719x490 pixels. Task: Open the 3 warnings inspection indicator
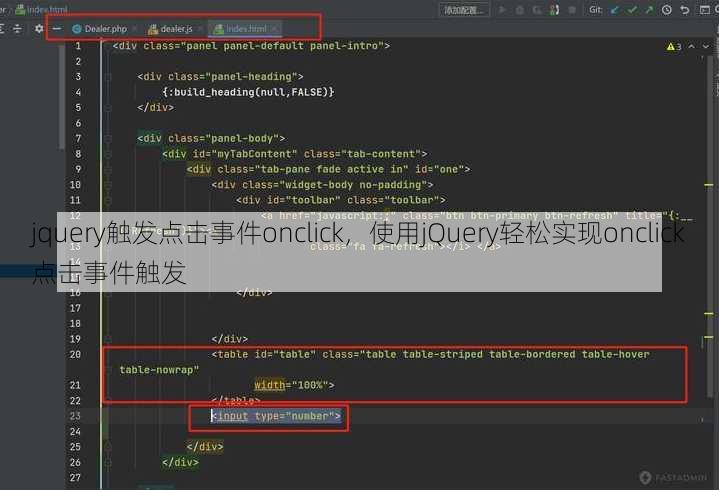[674, 47]
